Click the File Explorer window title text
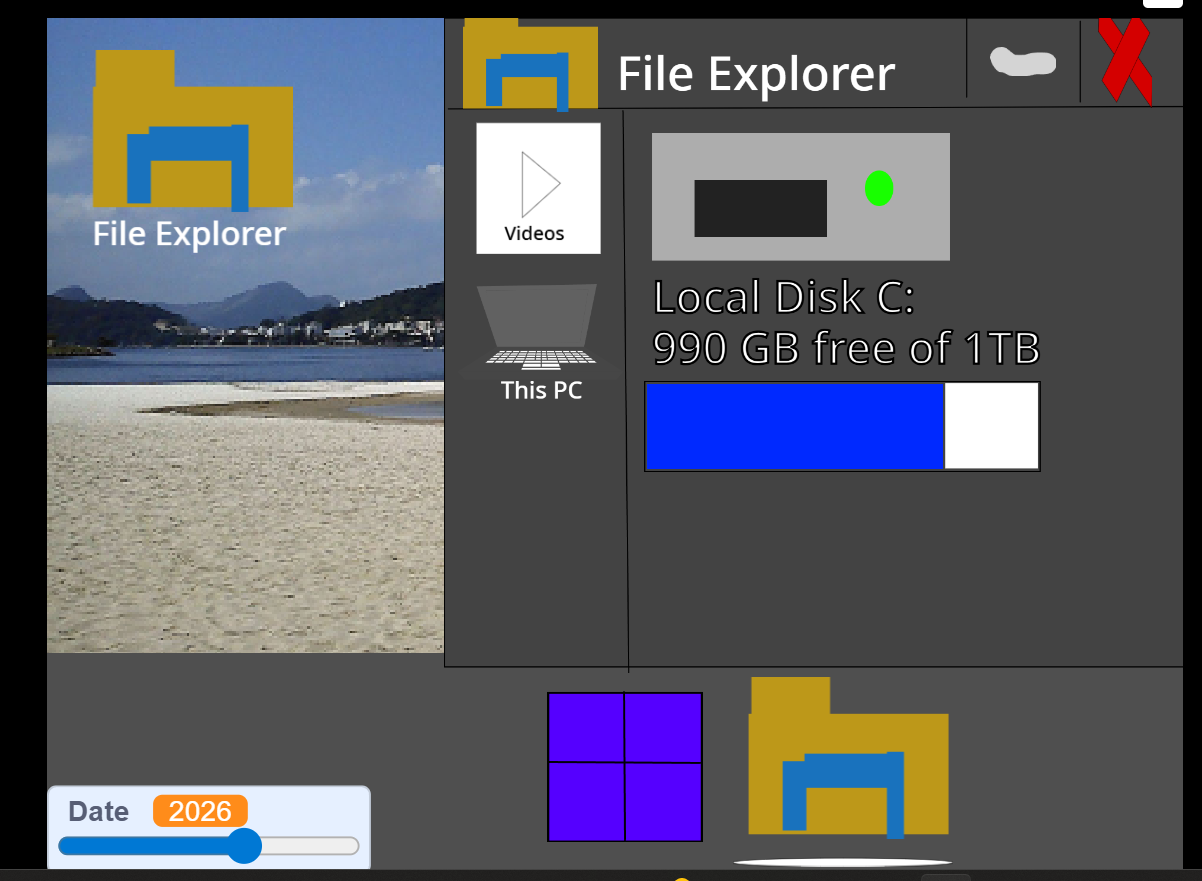 [756, 75]
